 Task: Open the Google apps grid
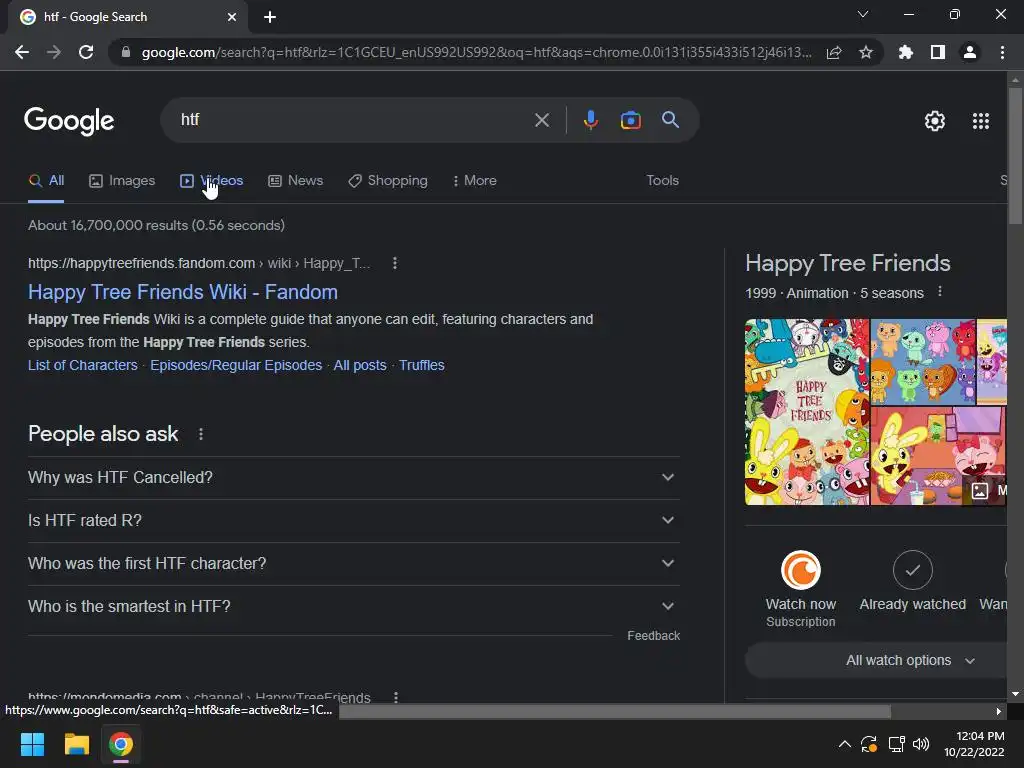coord(981,121)
